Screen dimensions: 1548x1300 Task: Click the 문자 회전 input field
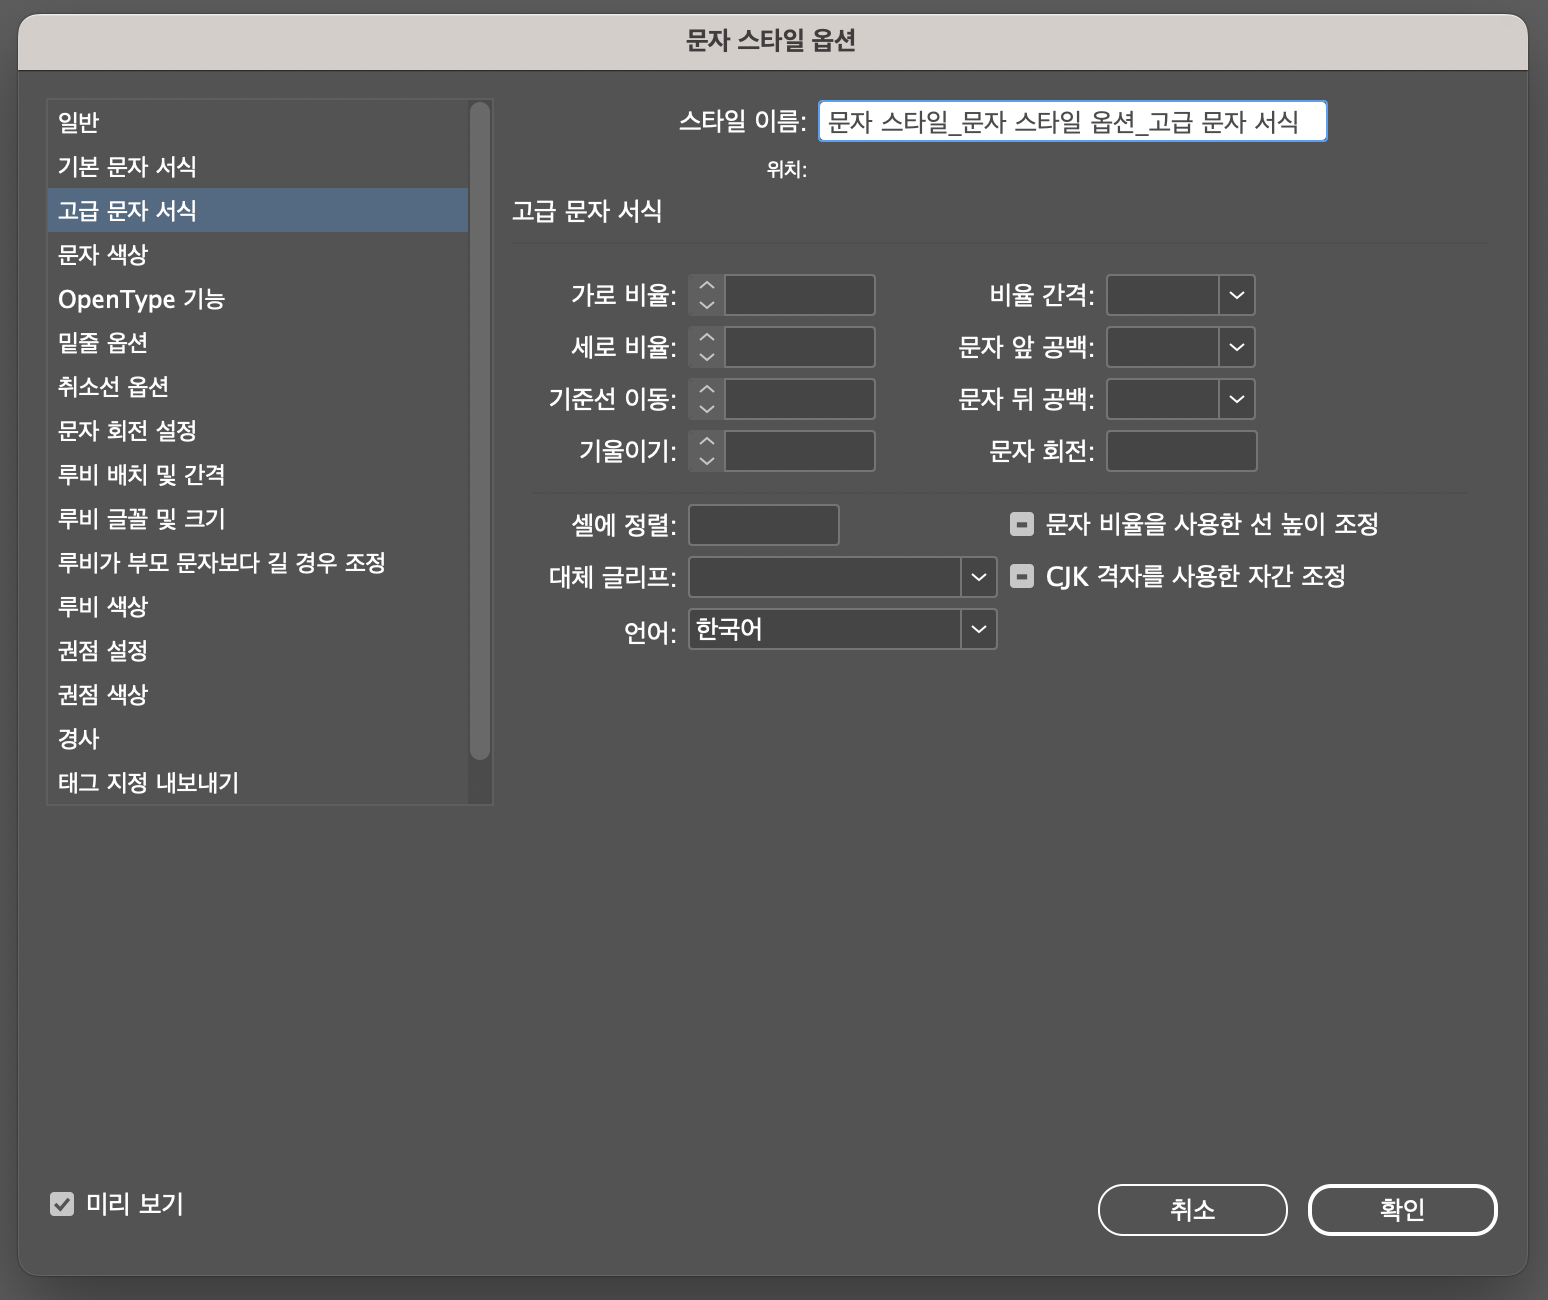click(1181, 451)
